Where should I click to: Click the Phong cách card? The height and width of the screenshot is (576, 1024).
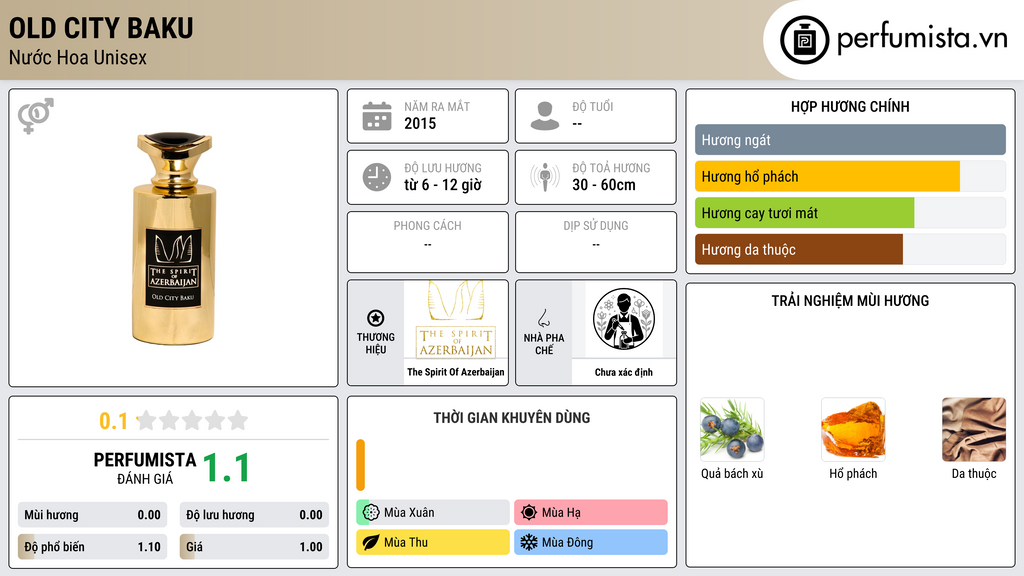428,242
